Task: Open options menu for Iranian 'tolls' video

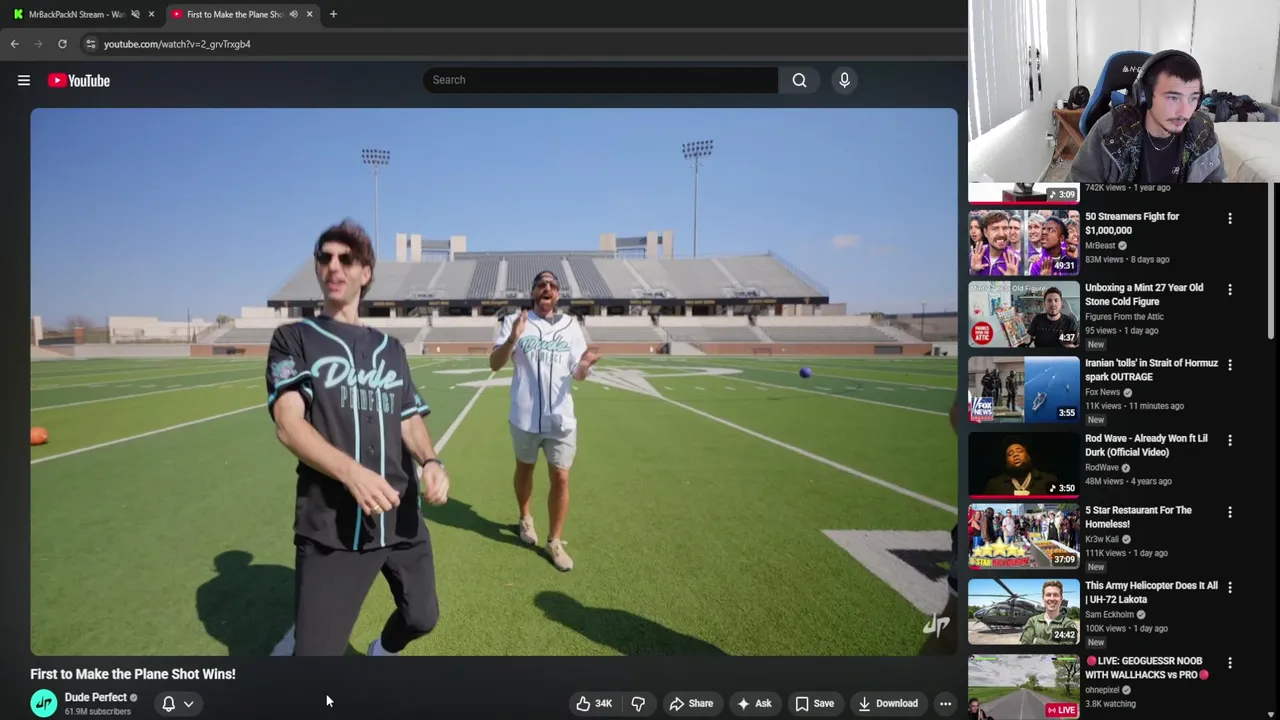Action: click(1230, 365)
